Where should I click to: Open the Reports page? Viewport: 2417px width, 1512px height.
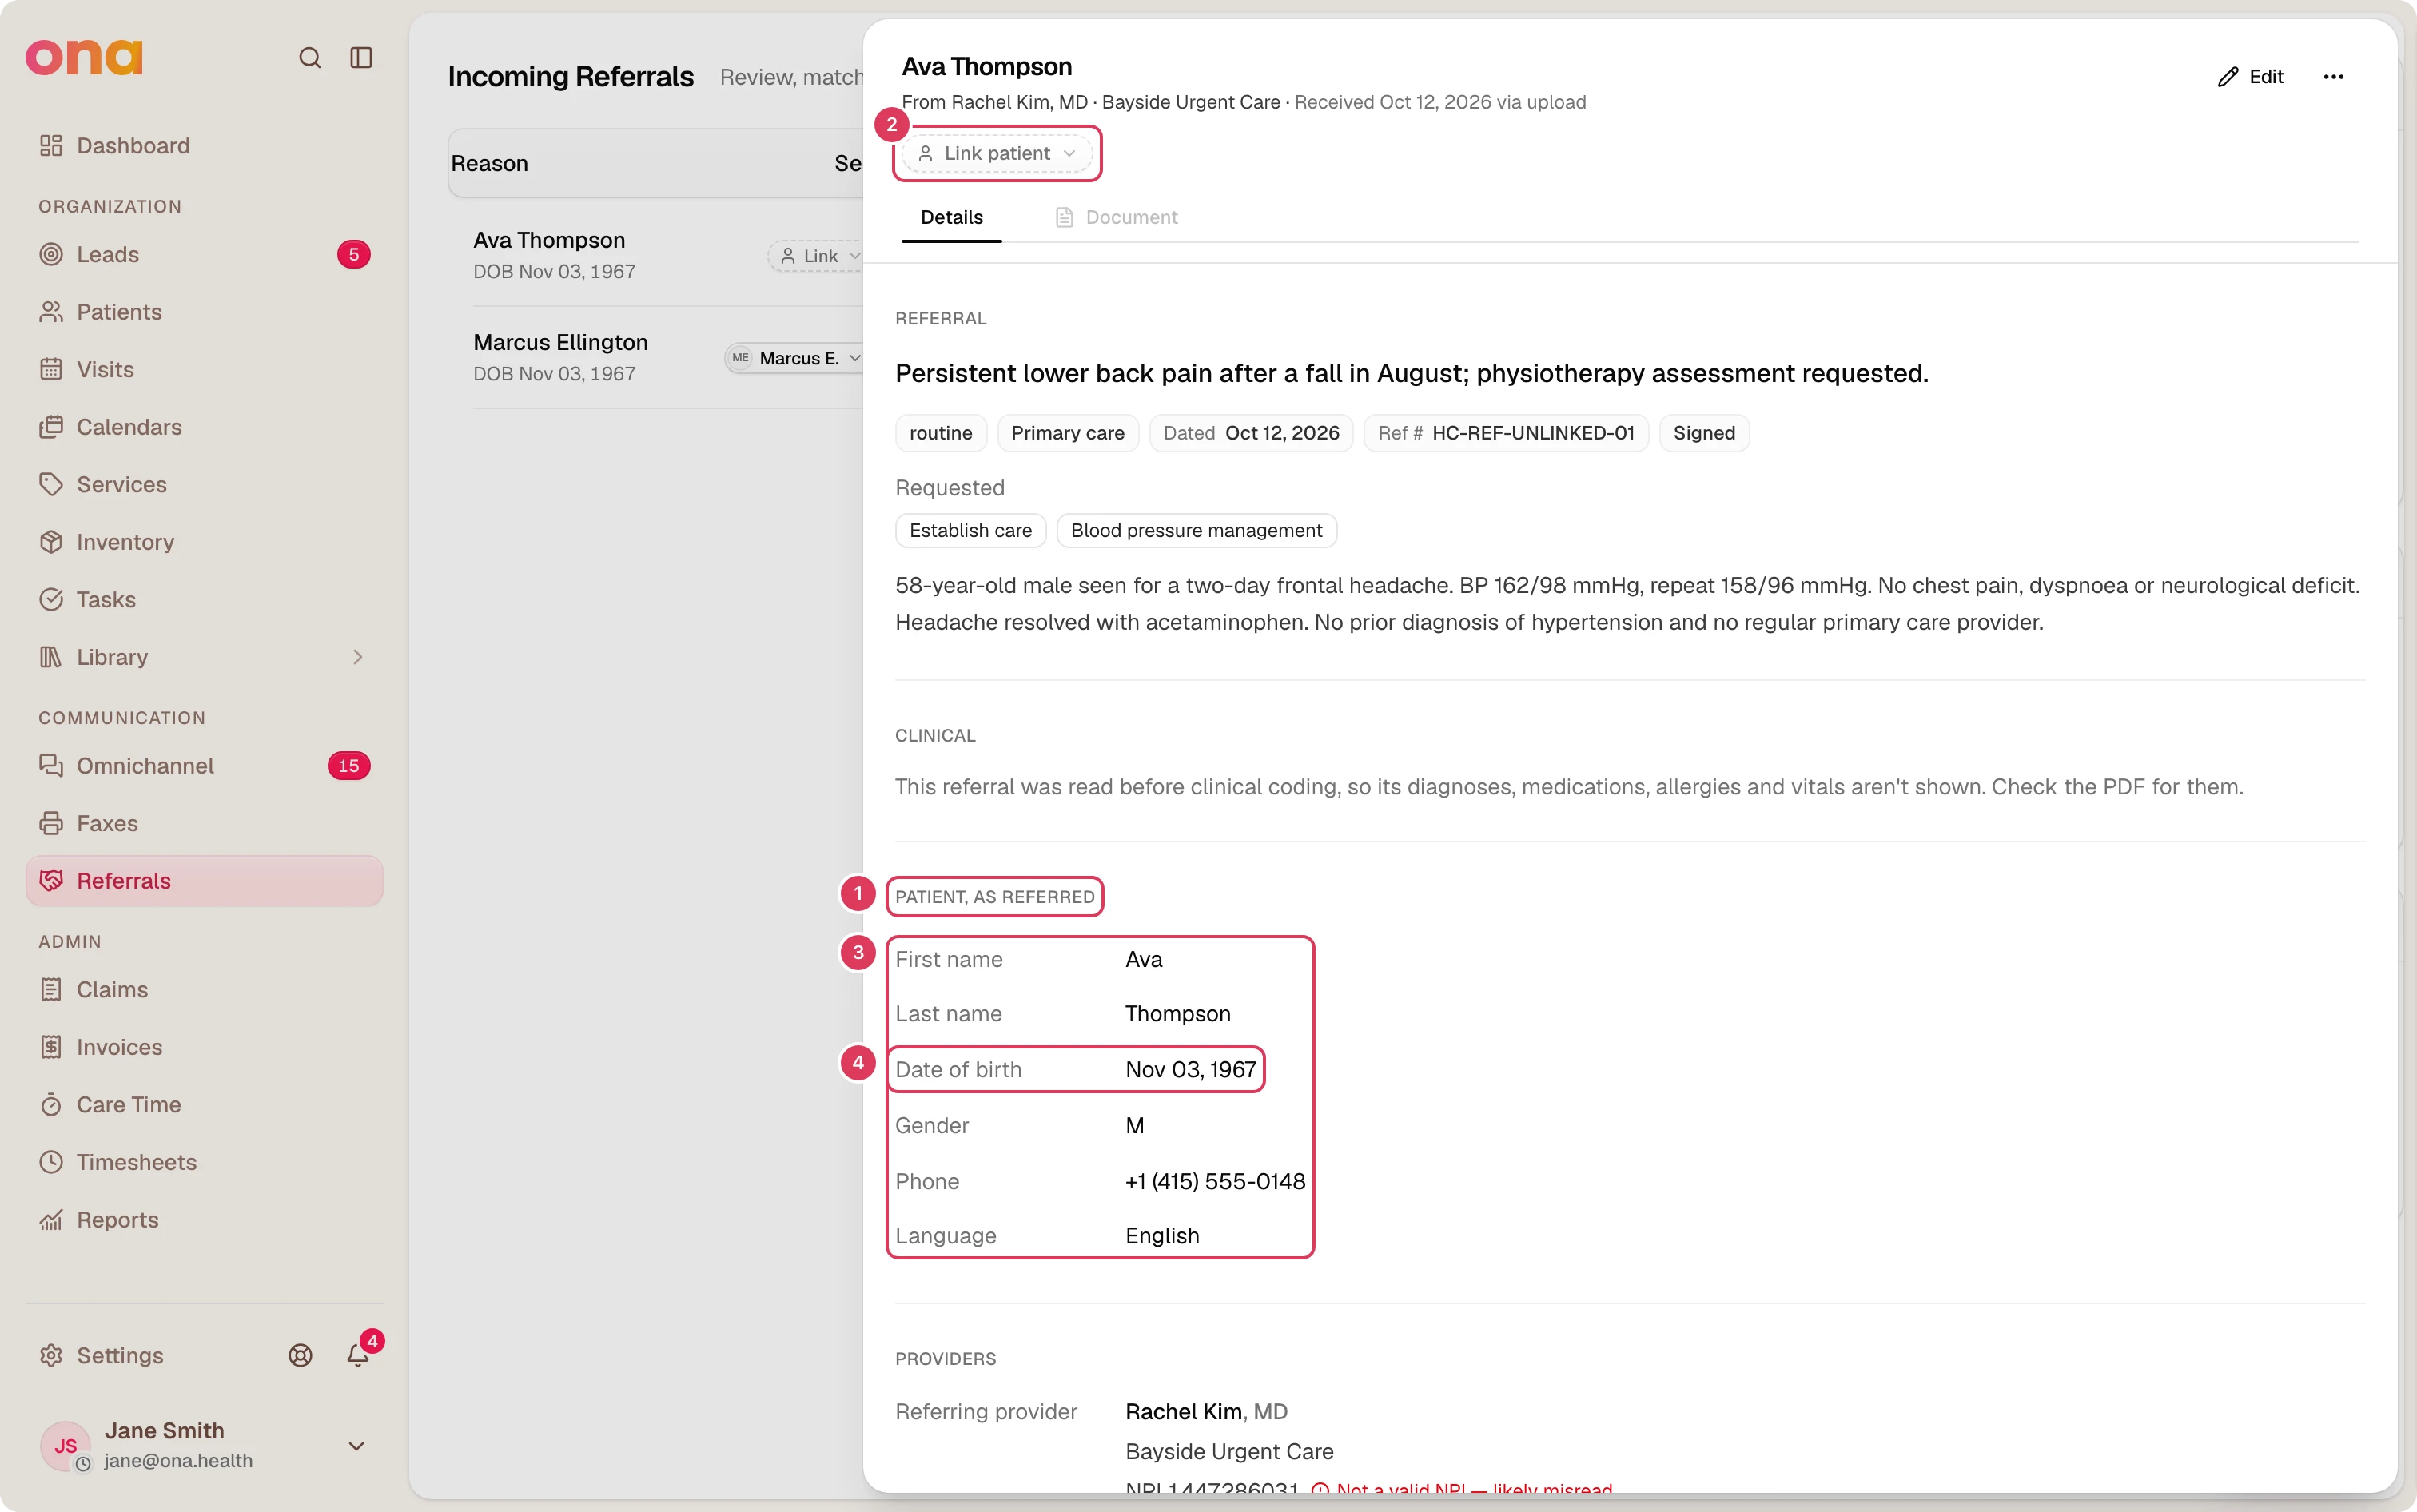click(x=204, y=1220)
